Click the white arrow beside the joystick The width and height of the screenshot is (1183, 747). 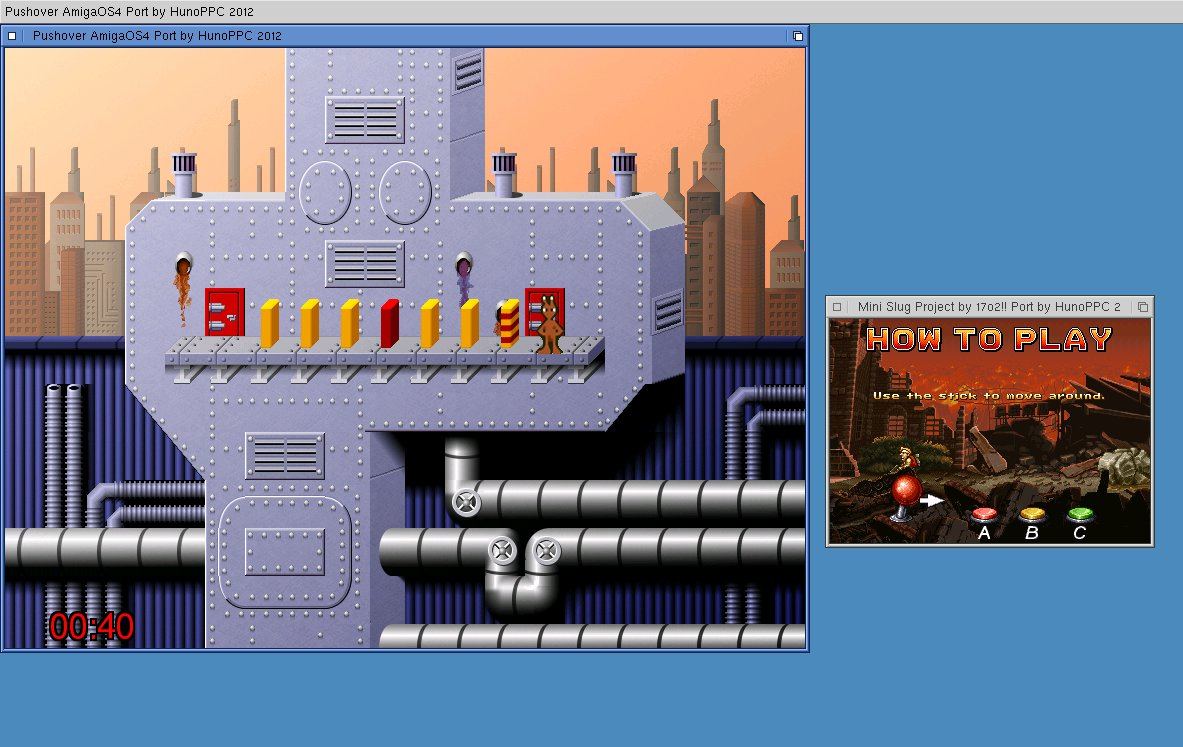click(x=933, y=500)
